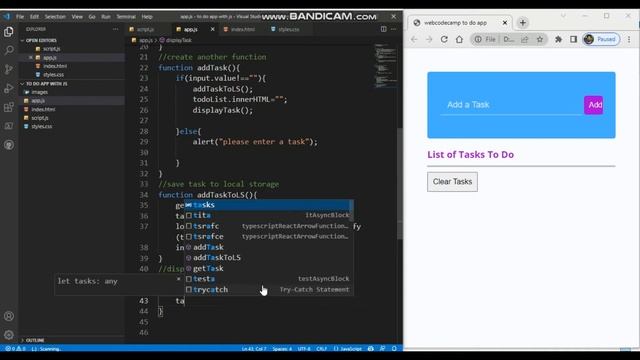Select 'addTaskToLS' autocomplete suggestion
Screen dimensions: 640x360
point(267,258)
